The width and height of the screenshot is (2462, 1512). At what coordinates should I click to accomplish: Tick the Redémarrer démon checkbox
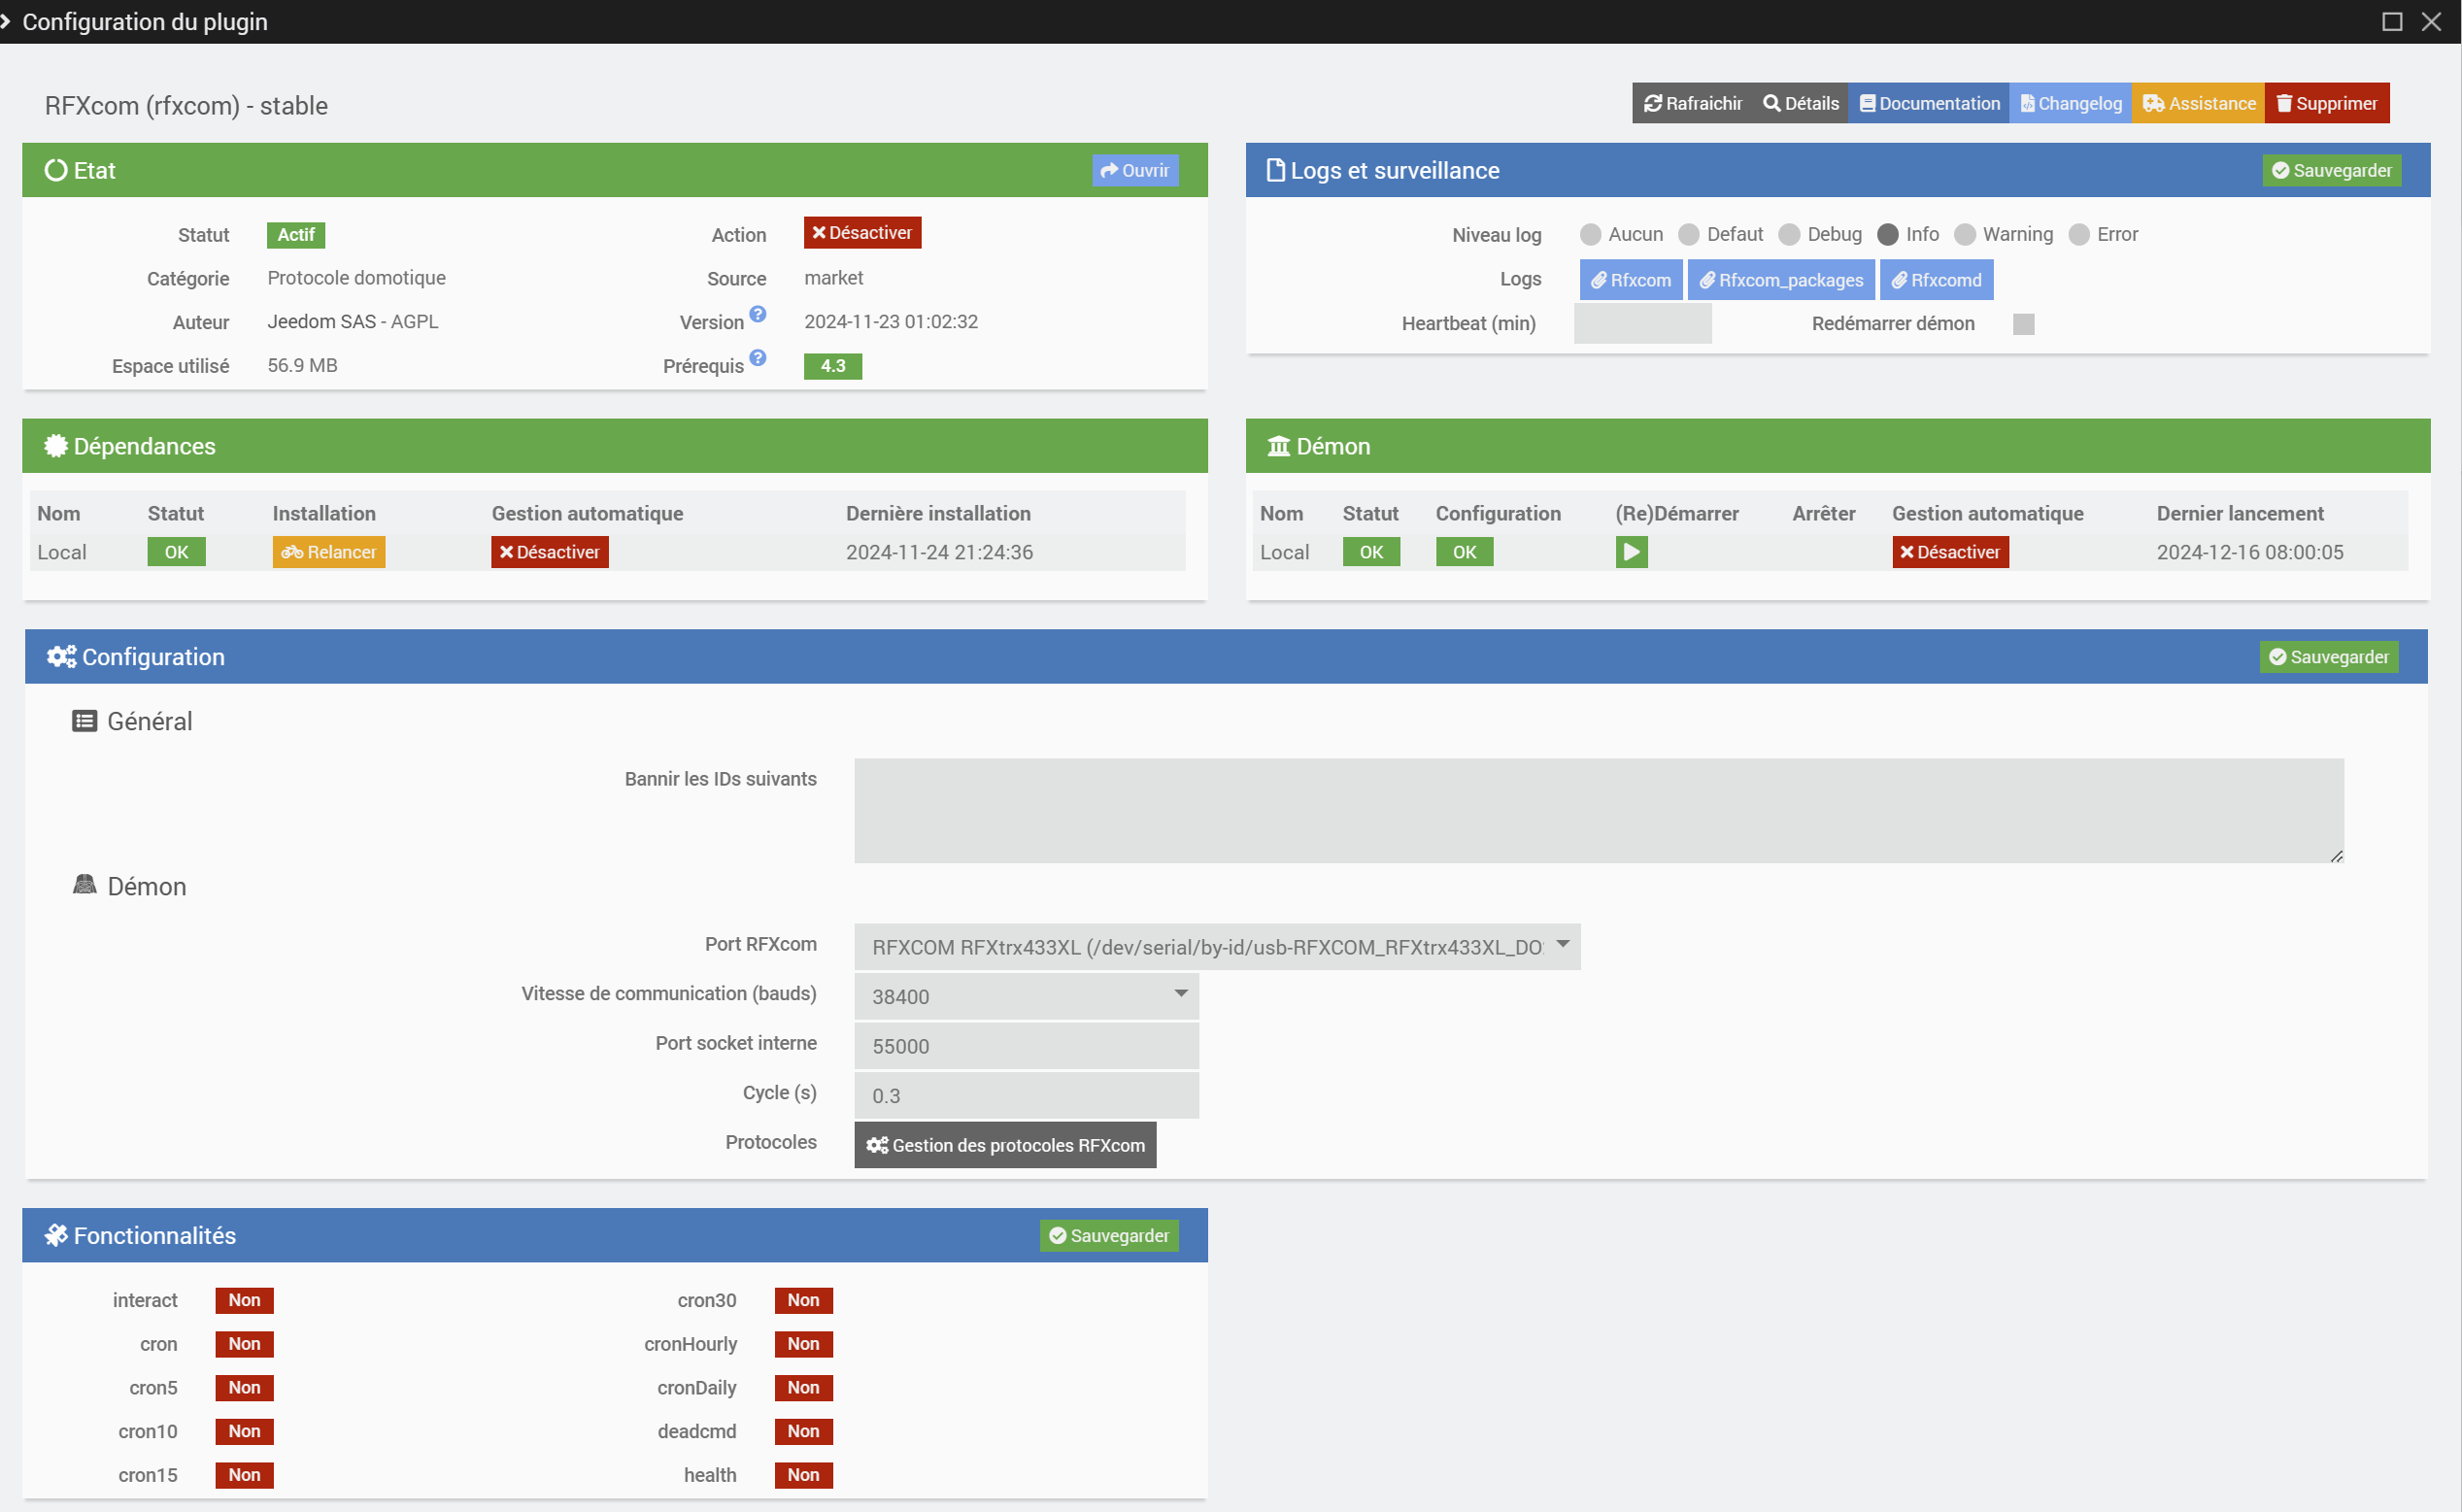pyautogui.click(x=2023, y=324)
